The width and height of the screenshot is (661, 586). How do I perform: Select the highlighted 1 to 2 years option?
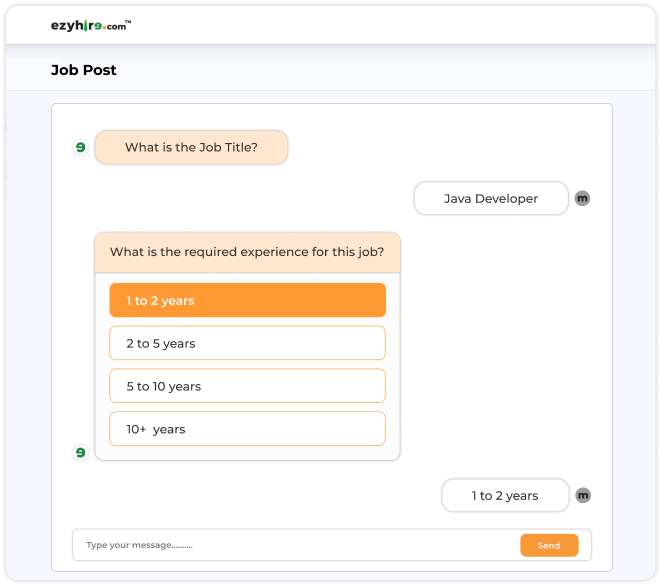pos(247,300)
